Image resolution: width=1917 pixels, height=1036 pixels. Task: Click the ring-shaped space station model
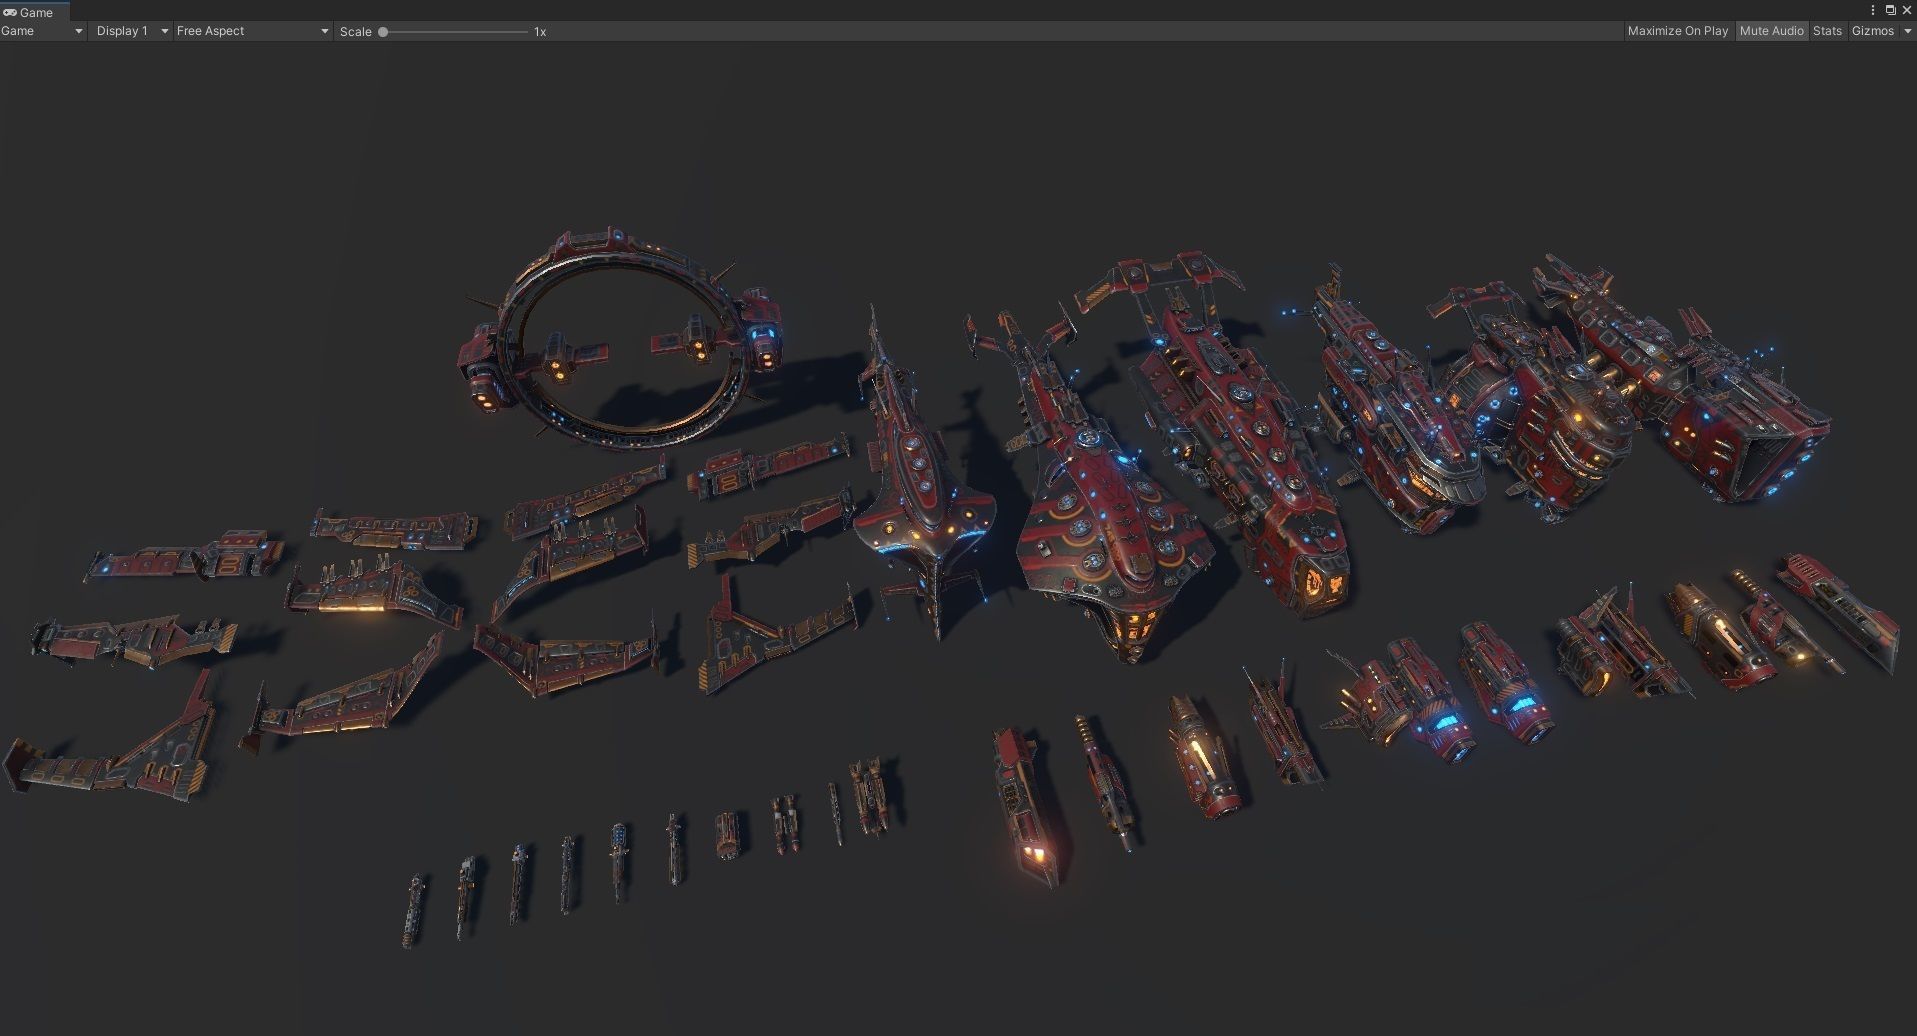tap(620, 340)
